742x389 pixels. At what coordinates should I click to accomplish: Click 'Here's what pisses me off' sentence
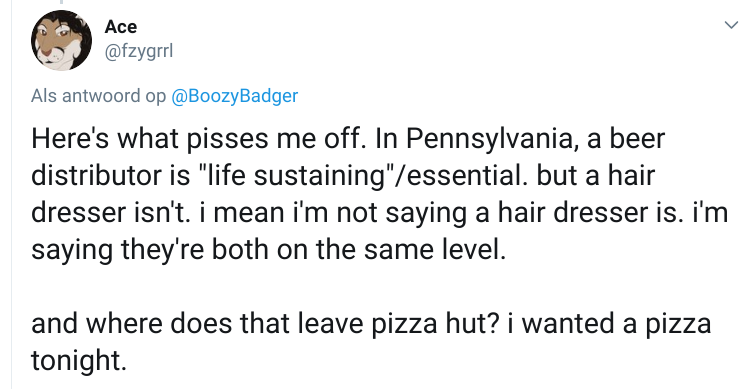pyautogui.click(x=198, y=139)
